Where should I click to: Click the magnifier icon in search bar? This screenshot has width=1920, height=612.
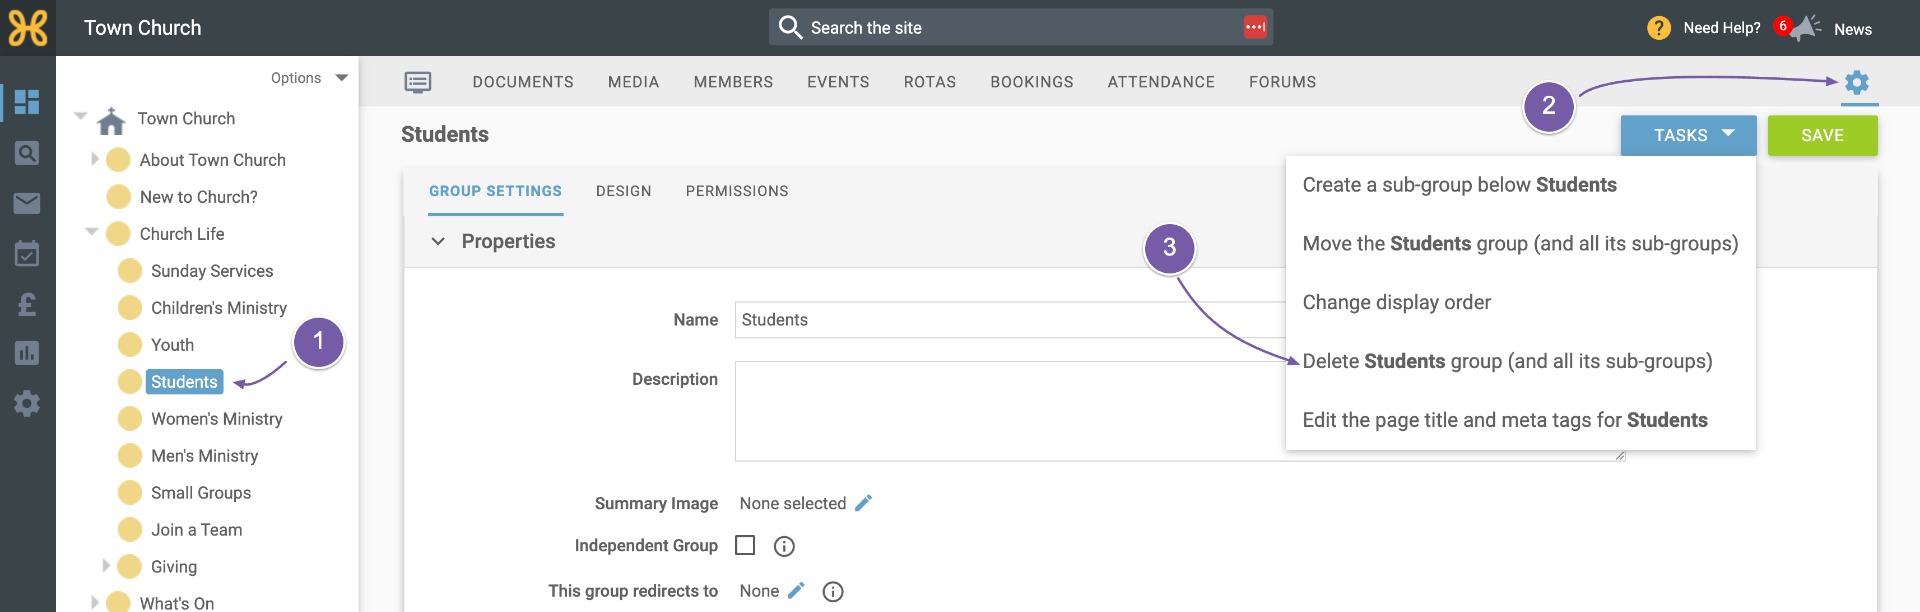(x=790, y=27)
